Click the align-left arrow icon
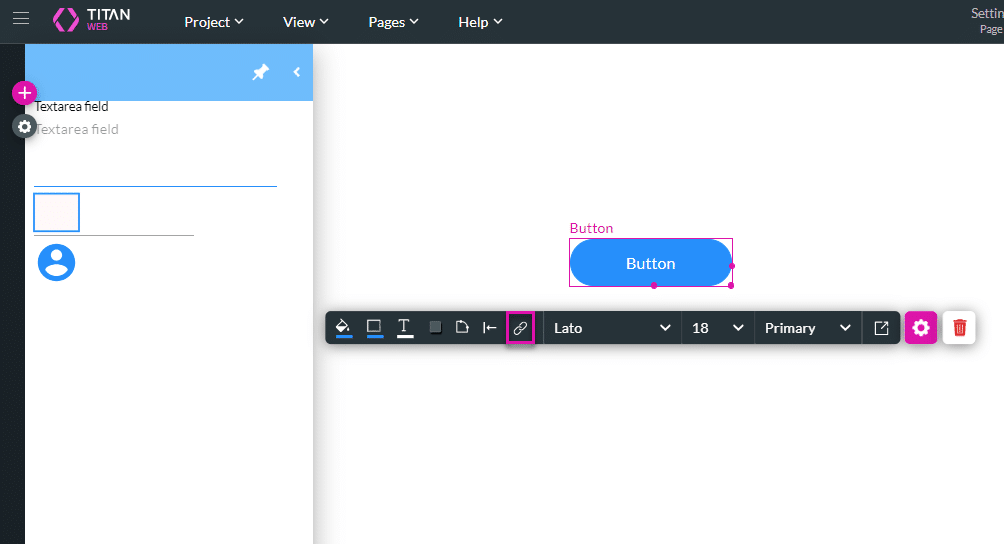The width and height of the screenshot is (1004, 544). pos(490,327)
